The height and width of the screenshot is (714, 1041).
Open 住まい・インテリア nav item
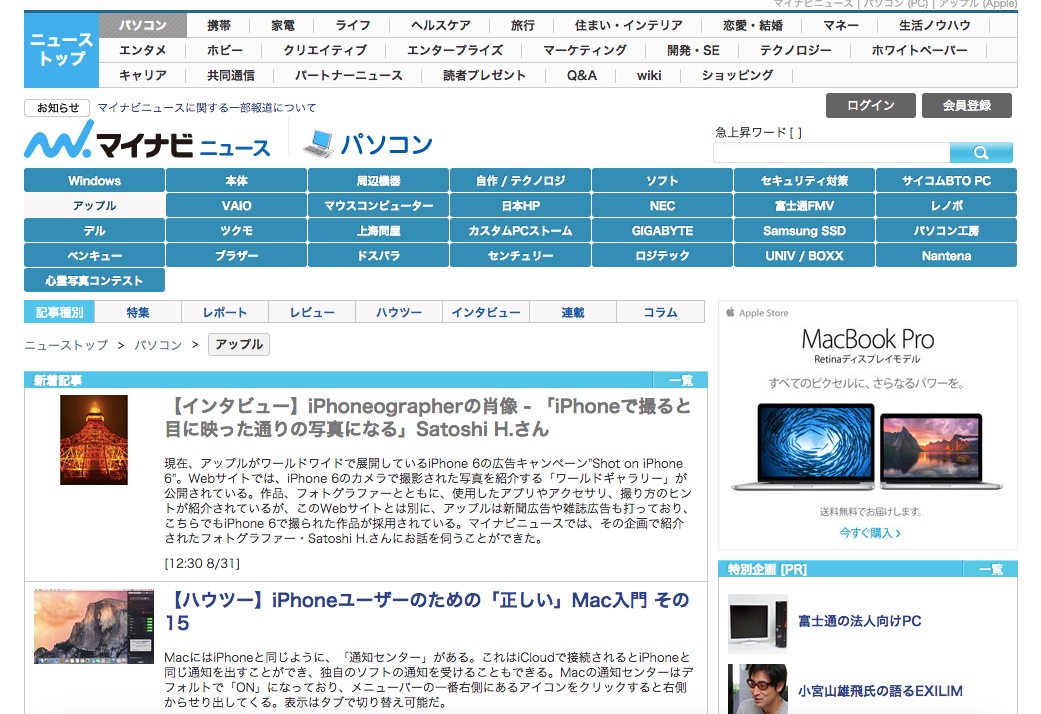(628, 26)
